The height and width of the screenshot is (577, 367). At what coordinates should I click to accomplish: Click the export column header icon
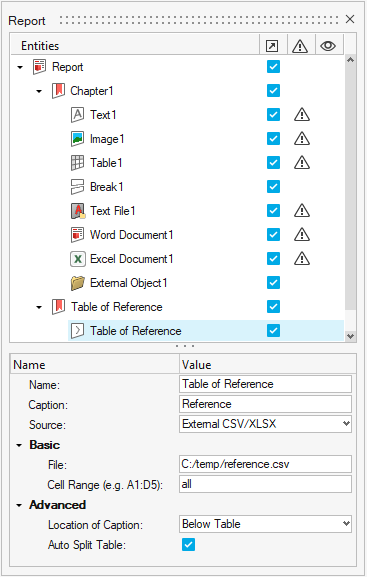coord(272,46)
